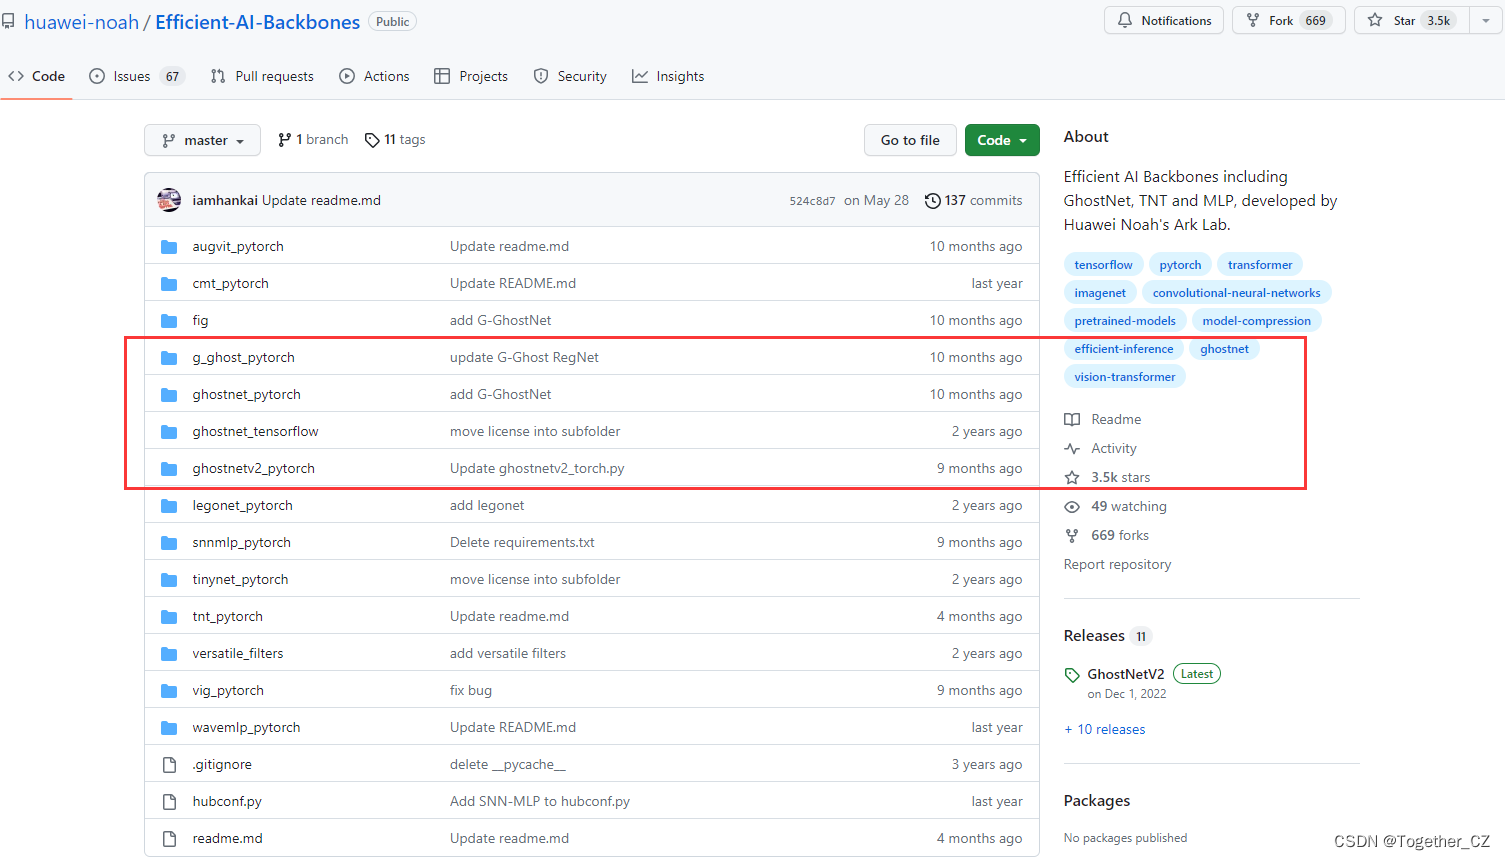1505x860 pixels.
Task: Click the commits history clock icon
Action: 932,201
